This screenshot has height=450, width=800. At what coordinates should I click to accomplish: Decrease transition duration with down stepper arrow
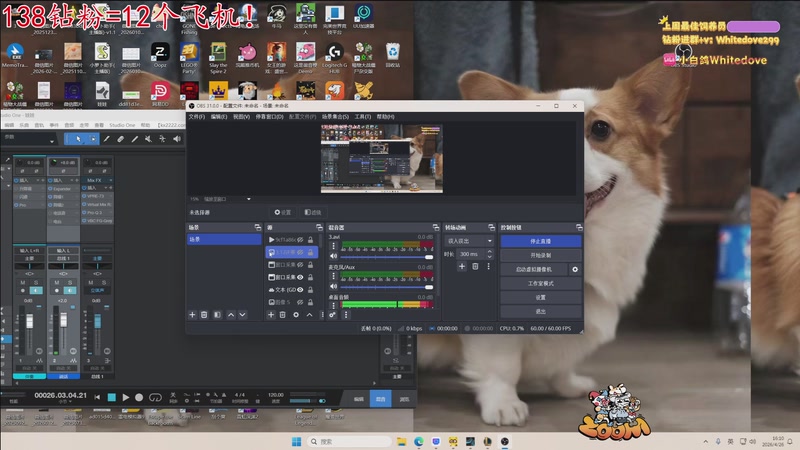pos(490,256)
